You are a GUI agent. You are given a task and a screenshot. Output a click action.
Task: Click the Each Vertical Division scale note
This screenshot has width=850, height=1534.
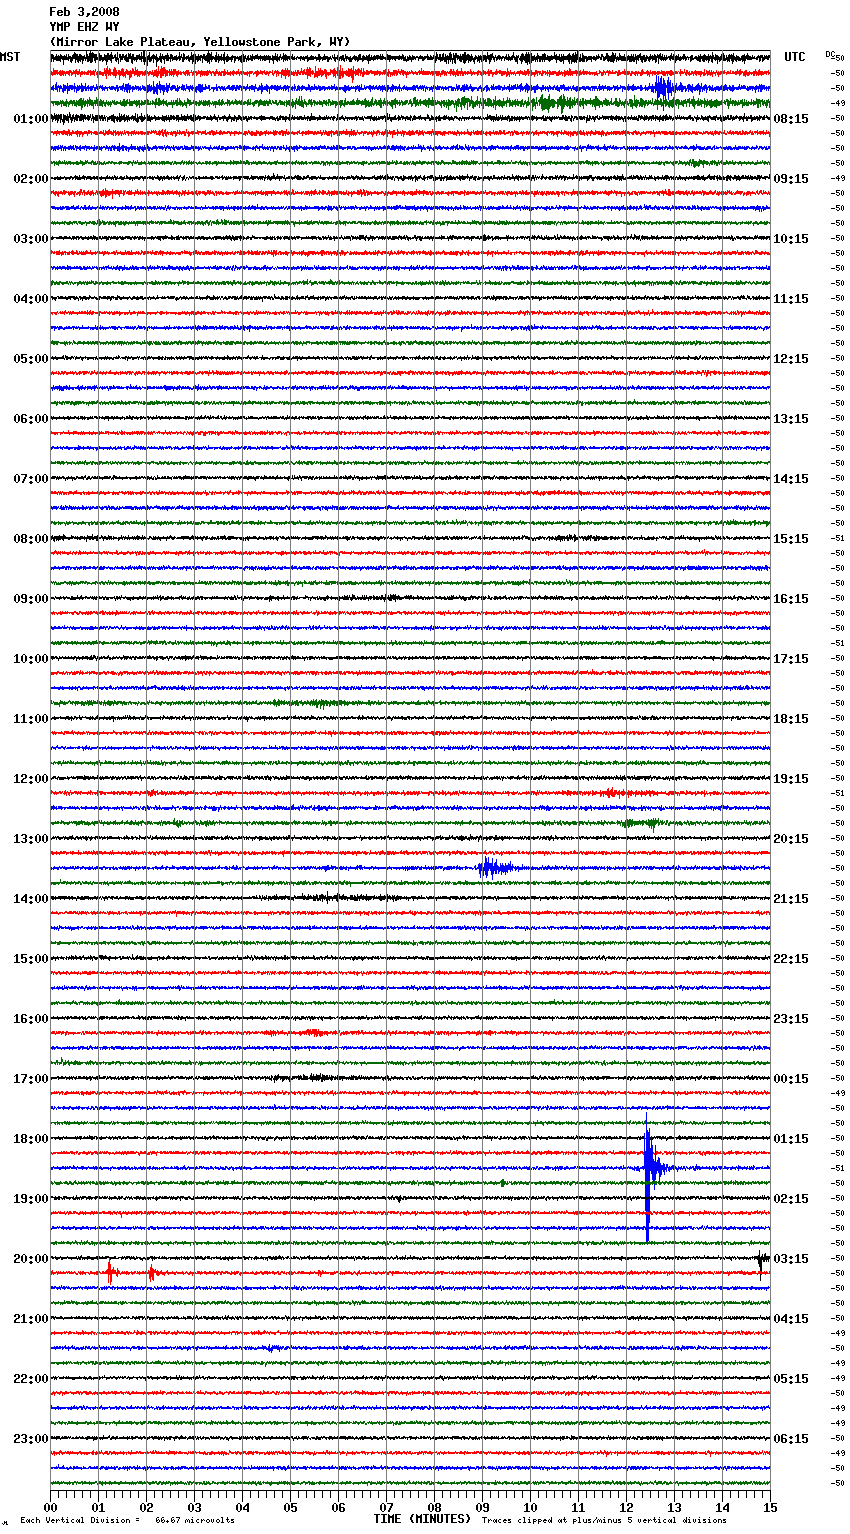point(127,1521)
